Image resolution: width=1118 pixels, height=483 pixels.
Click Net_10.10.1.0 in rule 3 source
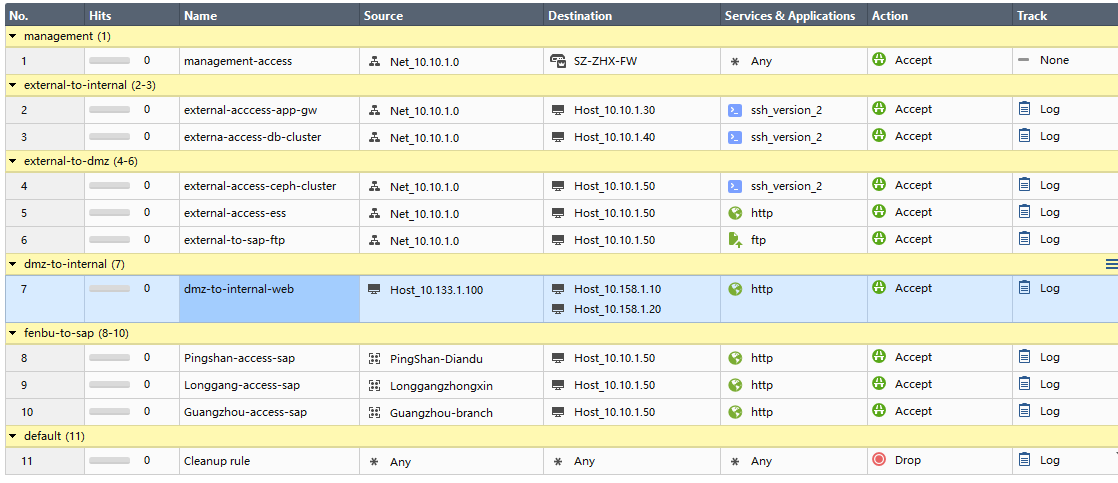point(424,136)
